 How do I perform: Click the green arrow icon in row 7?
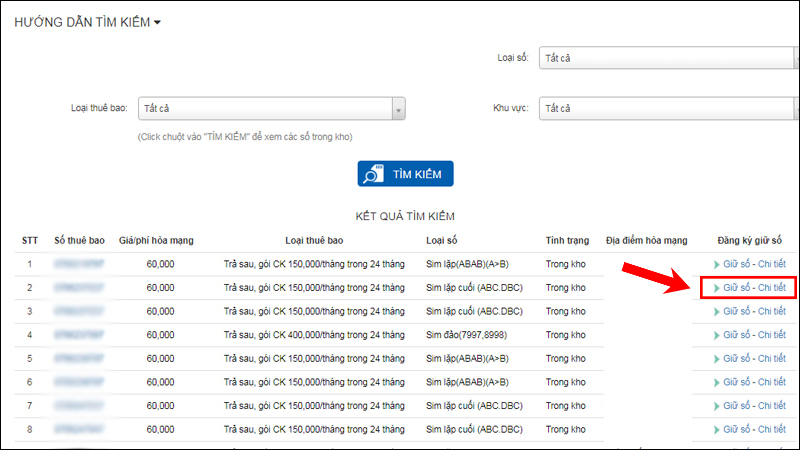click(x=716, y=405)
